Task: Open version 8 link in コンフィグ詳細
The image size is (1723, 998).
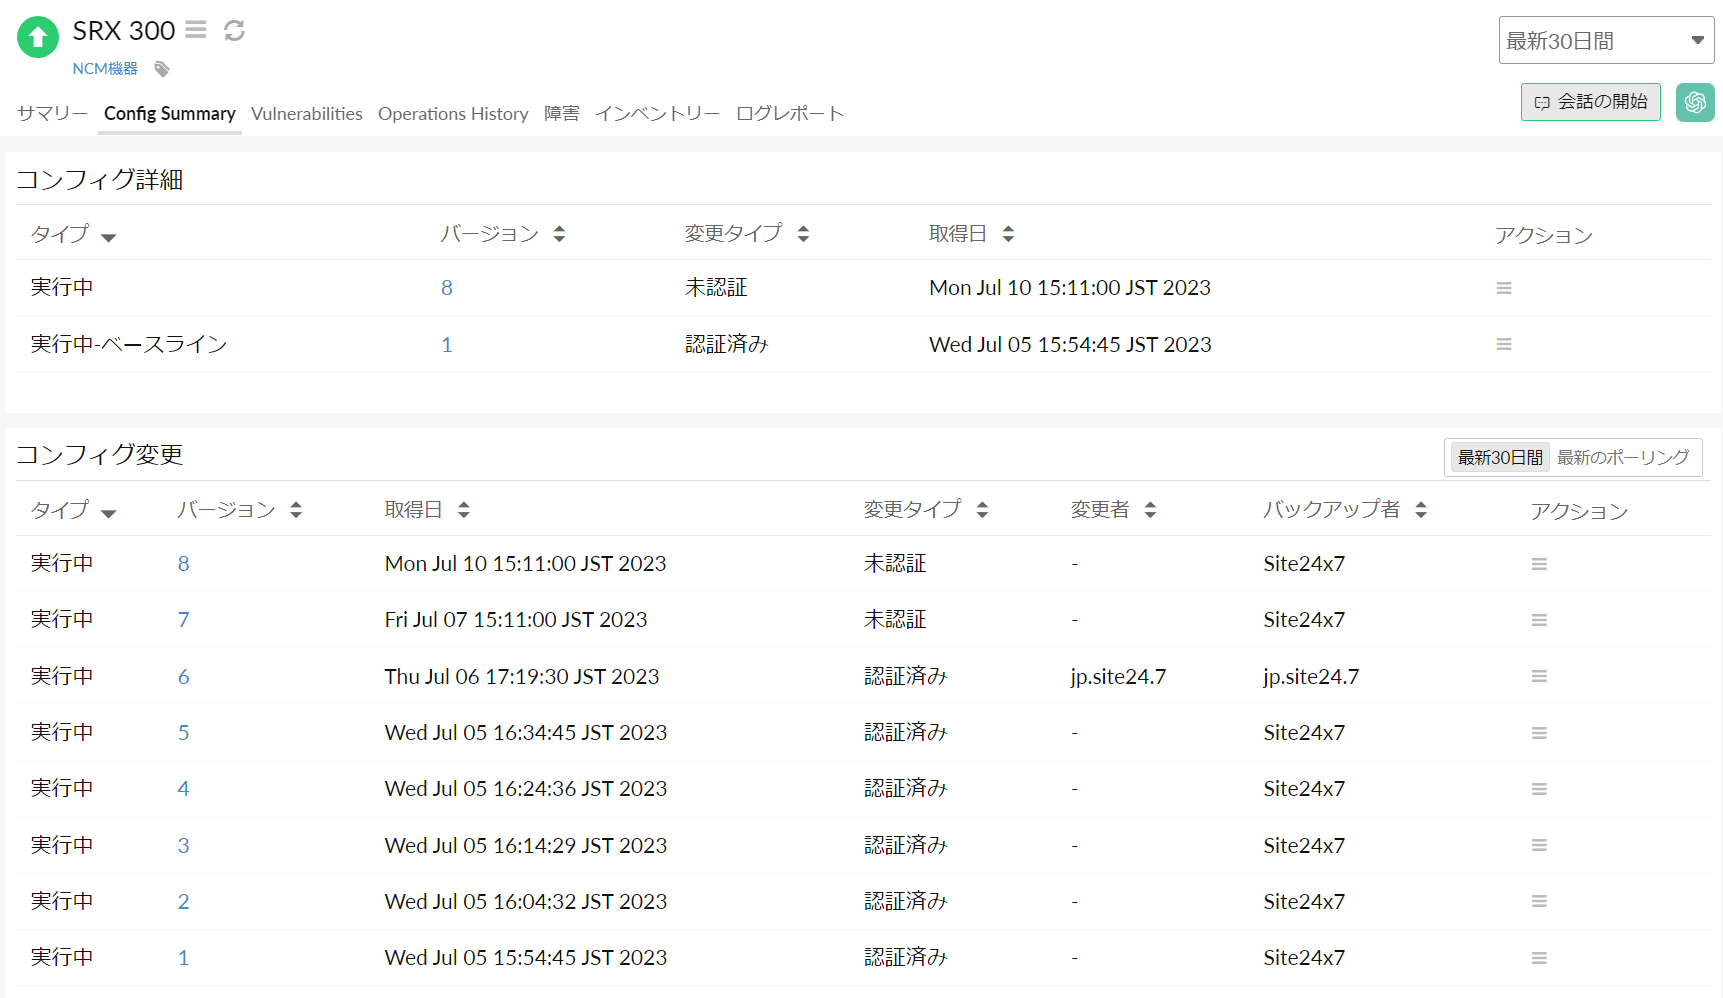Action: click(x=447, y=288)
